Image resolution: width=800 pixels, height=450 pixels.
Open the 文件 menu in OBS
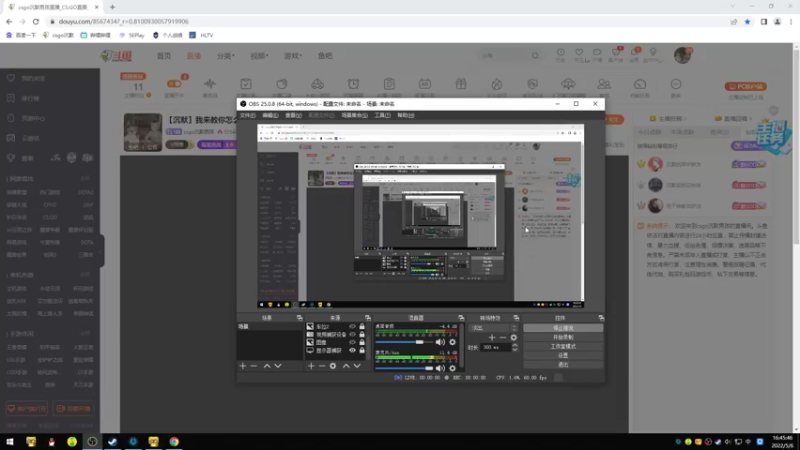click(x=247, y=115)
